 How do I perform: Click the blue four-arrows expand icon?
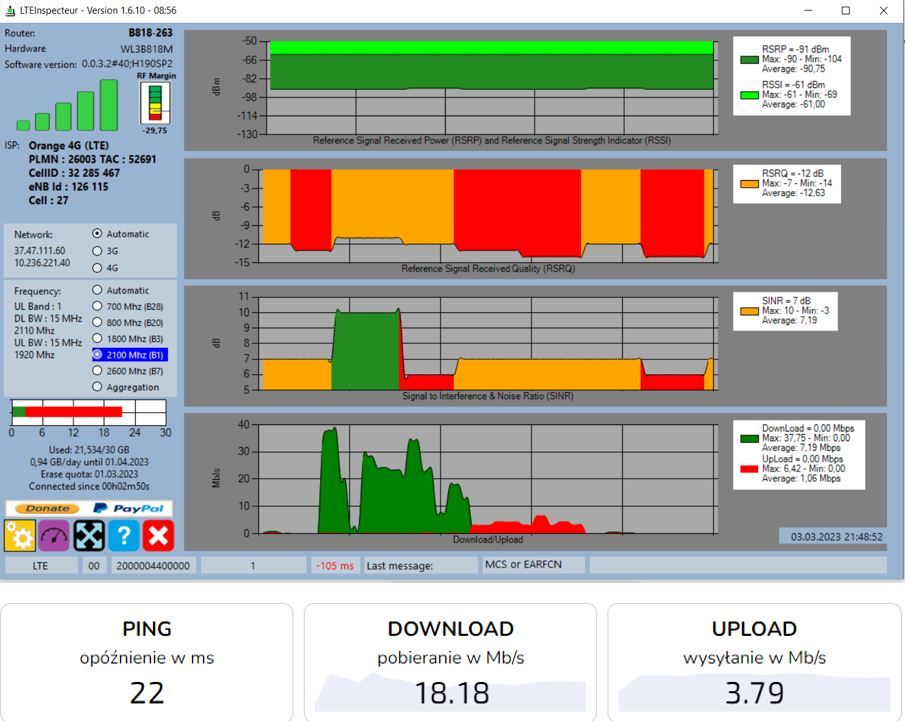coord(89,535)
